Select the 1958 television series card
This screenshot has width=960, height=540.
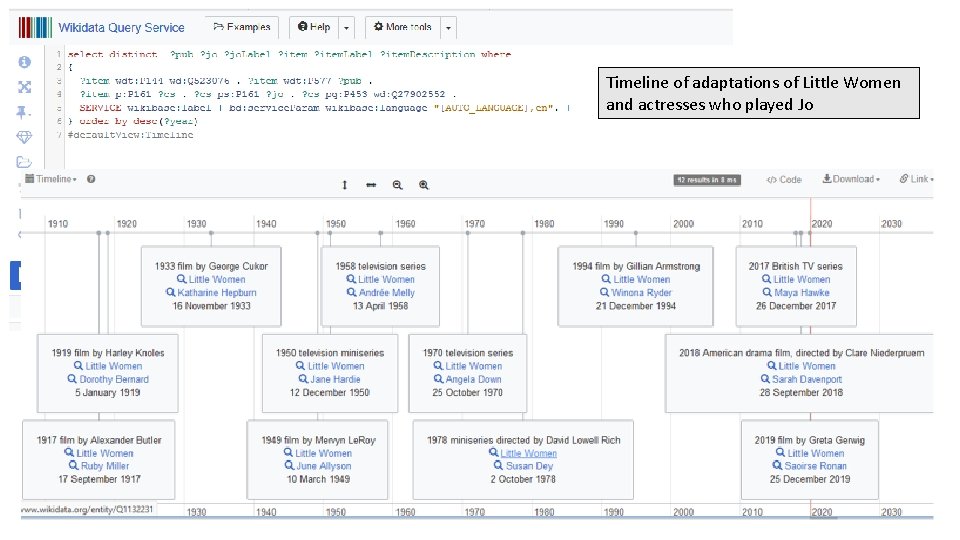pos(380,286)
